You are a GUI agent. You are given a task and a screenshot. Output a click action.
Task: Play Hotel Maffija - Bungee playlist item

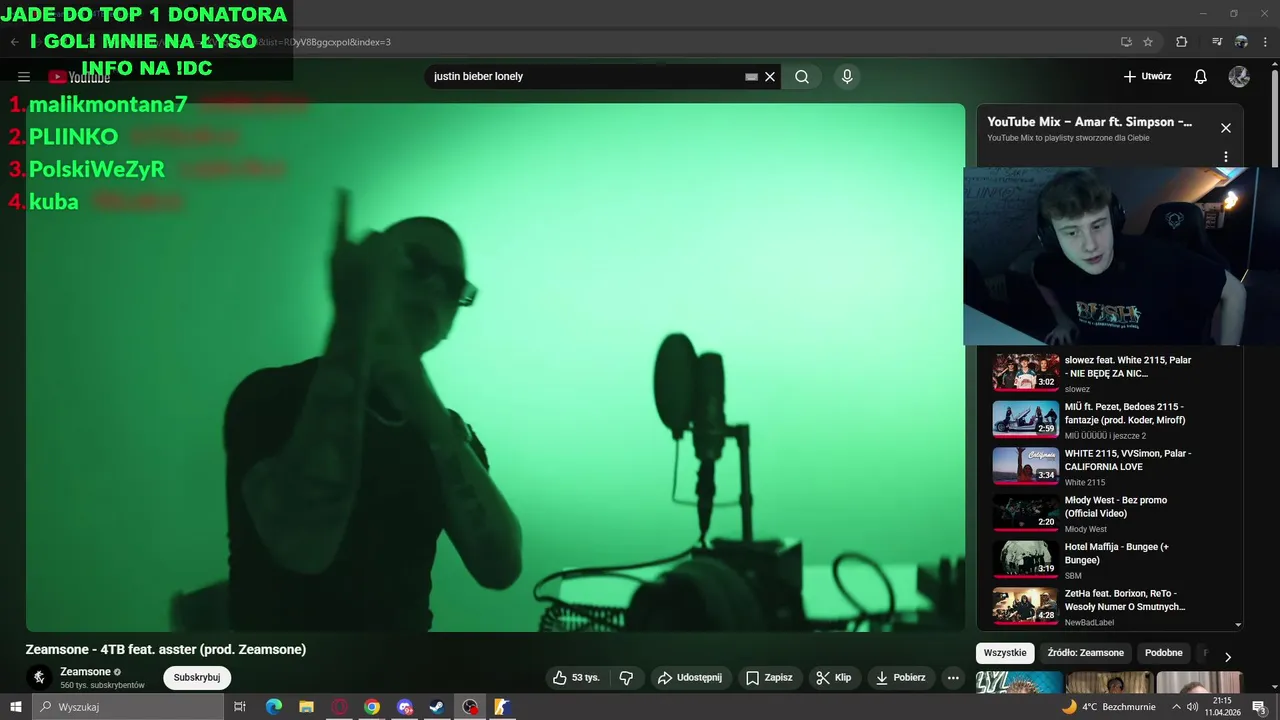pos(1108,559)
